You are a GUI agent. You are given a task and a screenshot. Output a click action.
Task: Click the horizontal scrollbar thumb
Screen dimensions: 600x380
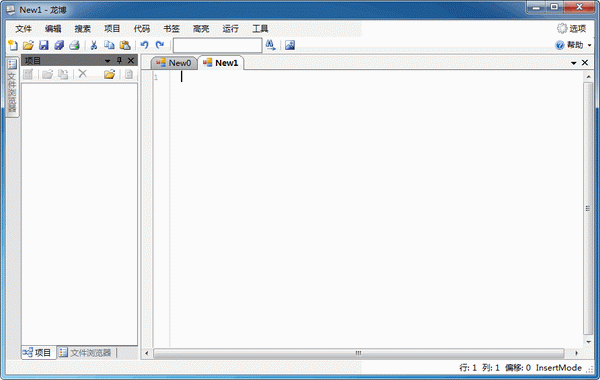tap(359, 353)
